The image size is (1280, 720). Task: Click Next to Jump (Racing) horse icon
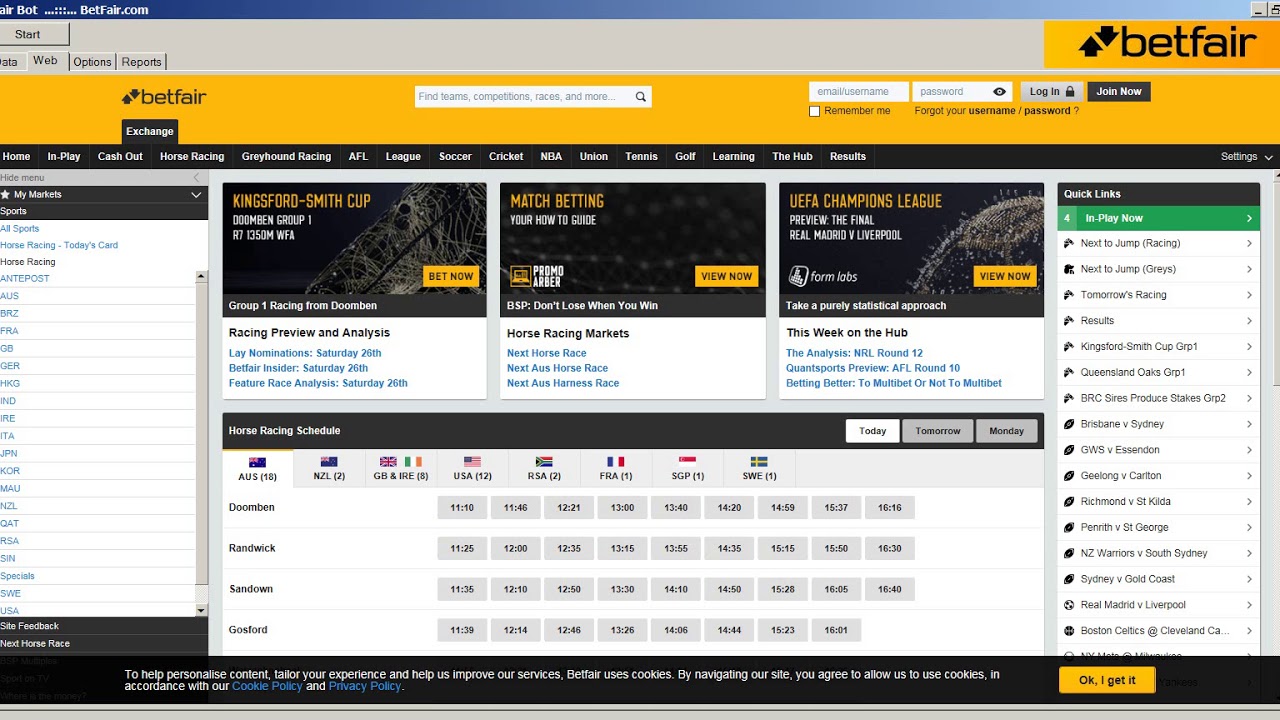coord(1069,243)
